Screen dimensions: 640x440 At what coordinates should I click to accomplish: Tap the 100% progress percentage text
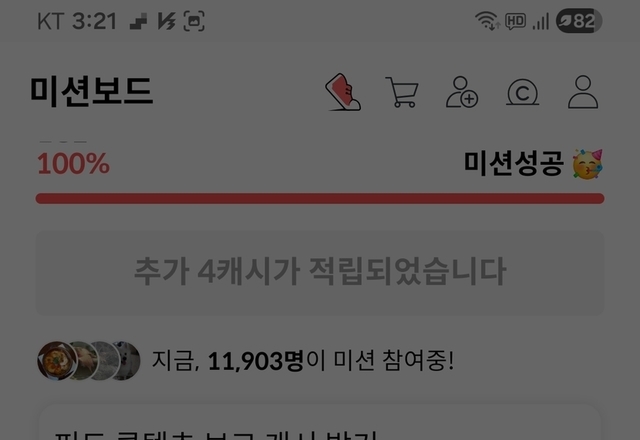point(73,164)
